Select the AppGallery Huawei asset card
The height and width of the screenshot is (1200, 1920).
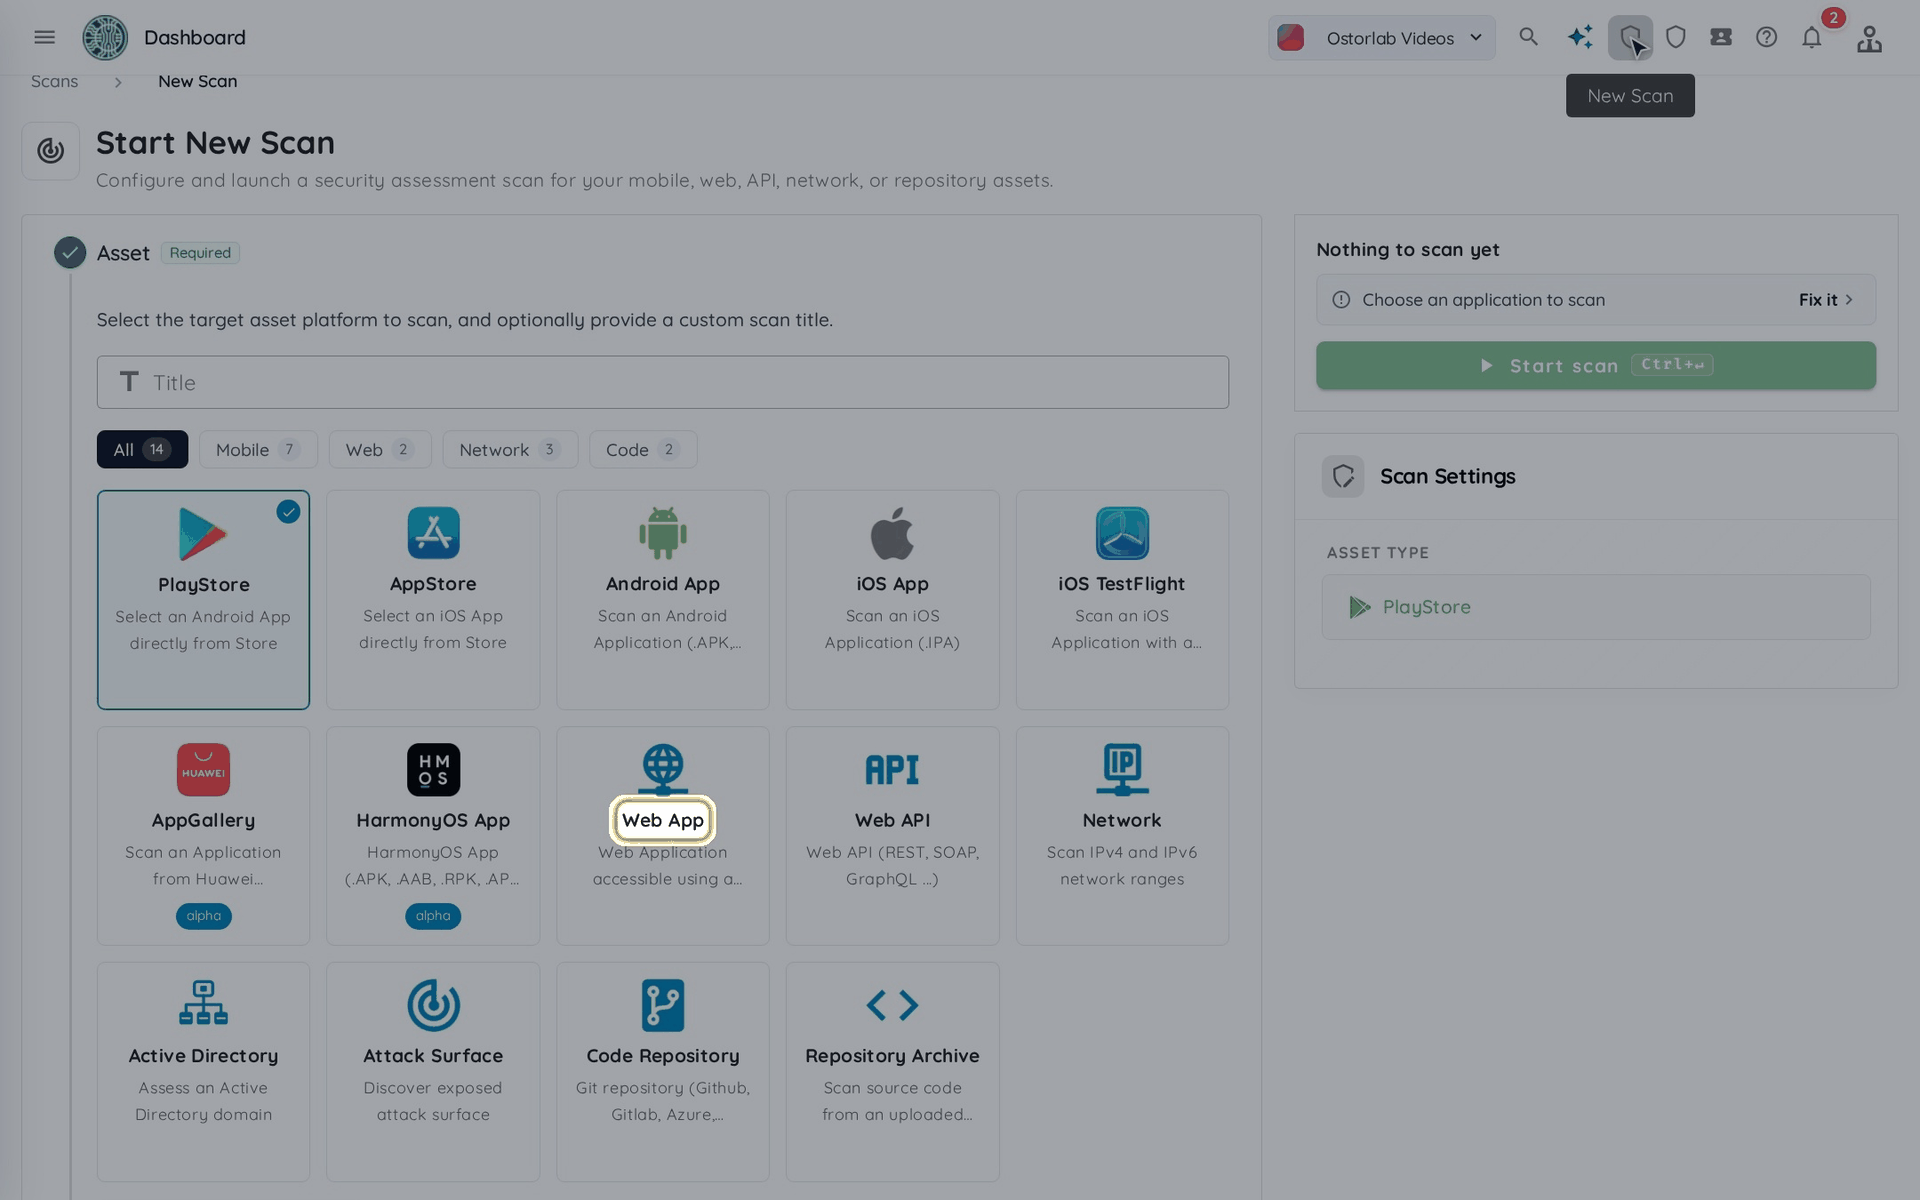coord(203,835)
